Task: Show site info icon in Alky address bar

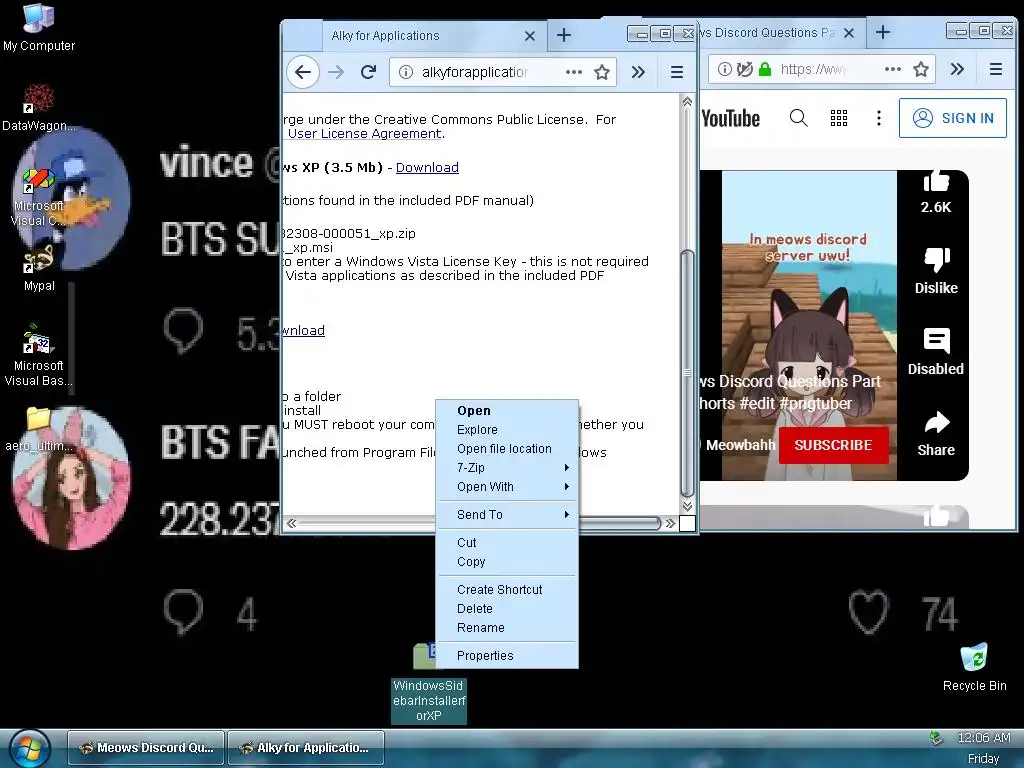Action: [406, 72]
